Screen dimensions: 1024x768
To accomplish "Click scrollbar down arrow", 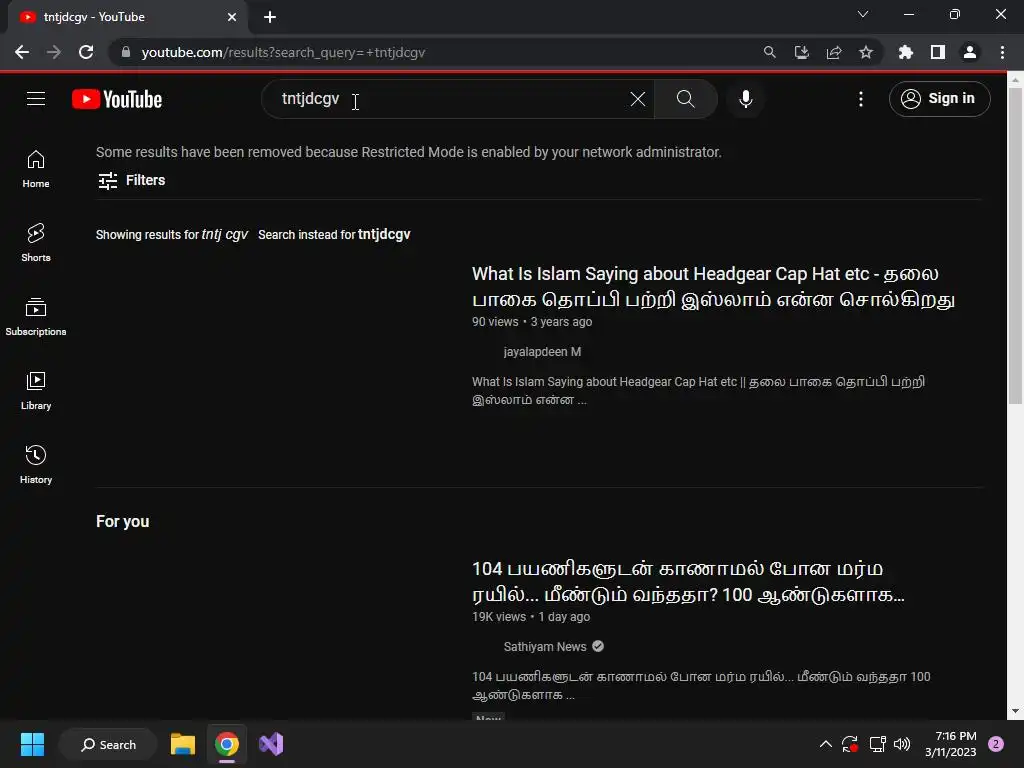I will pyautogui.click(x=1014, y=711).
